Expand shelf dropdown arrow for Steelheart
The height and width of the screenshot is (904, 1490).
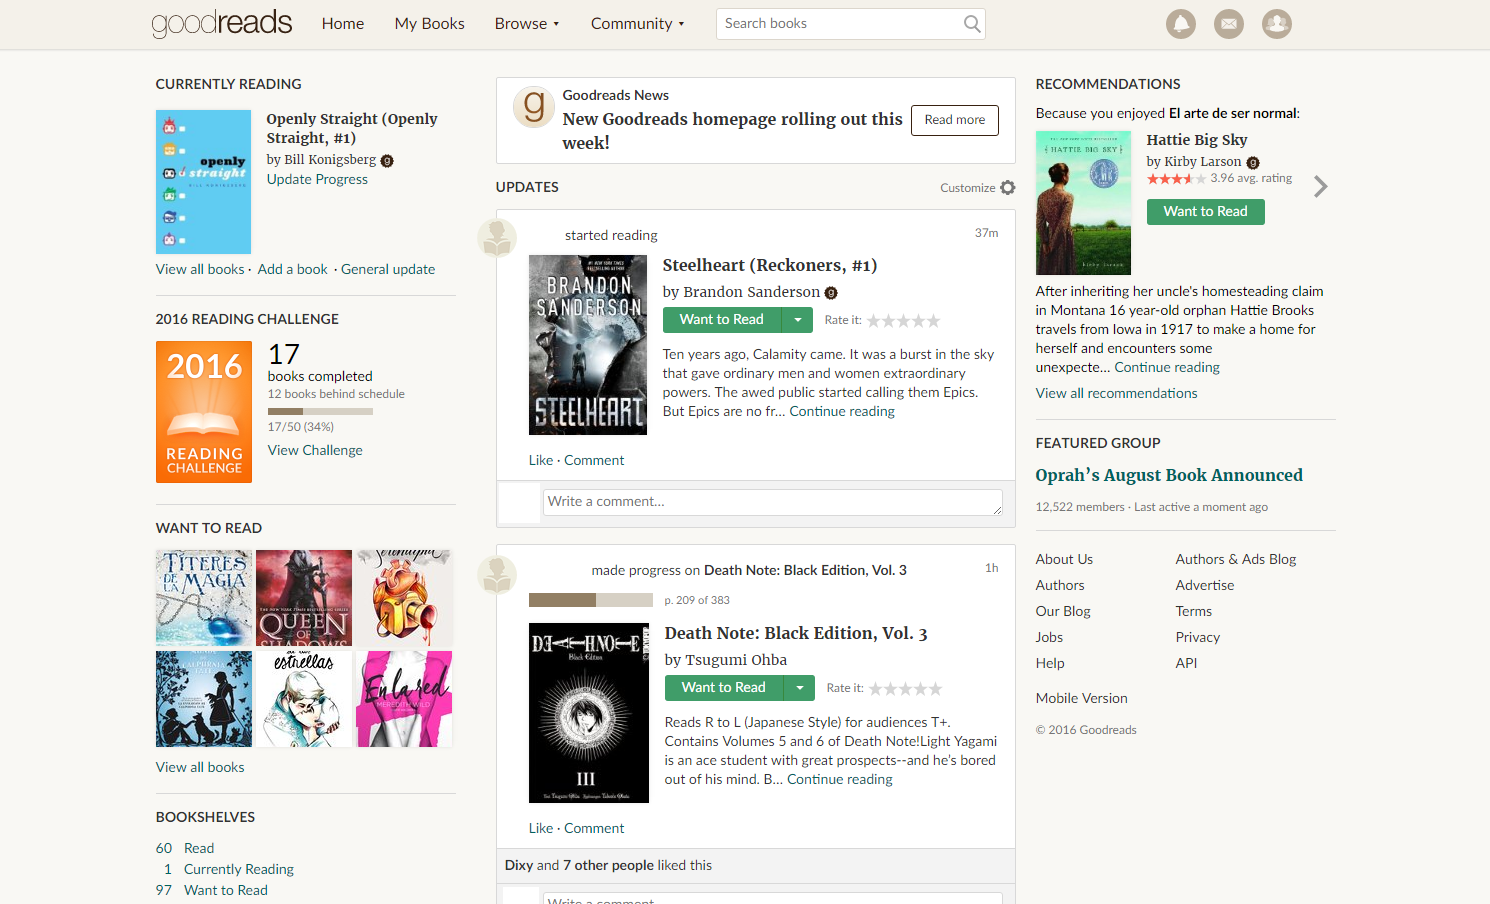click(x=797, y=320)
